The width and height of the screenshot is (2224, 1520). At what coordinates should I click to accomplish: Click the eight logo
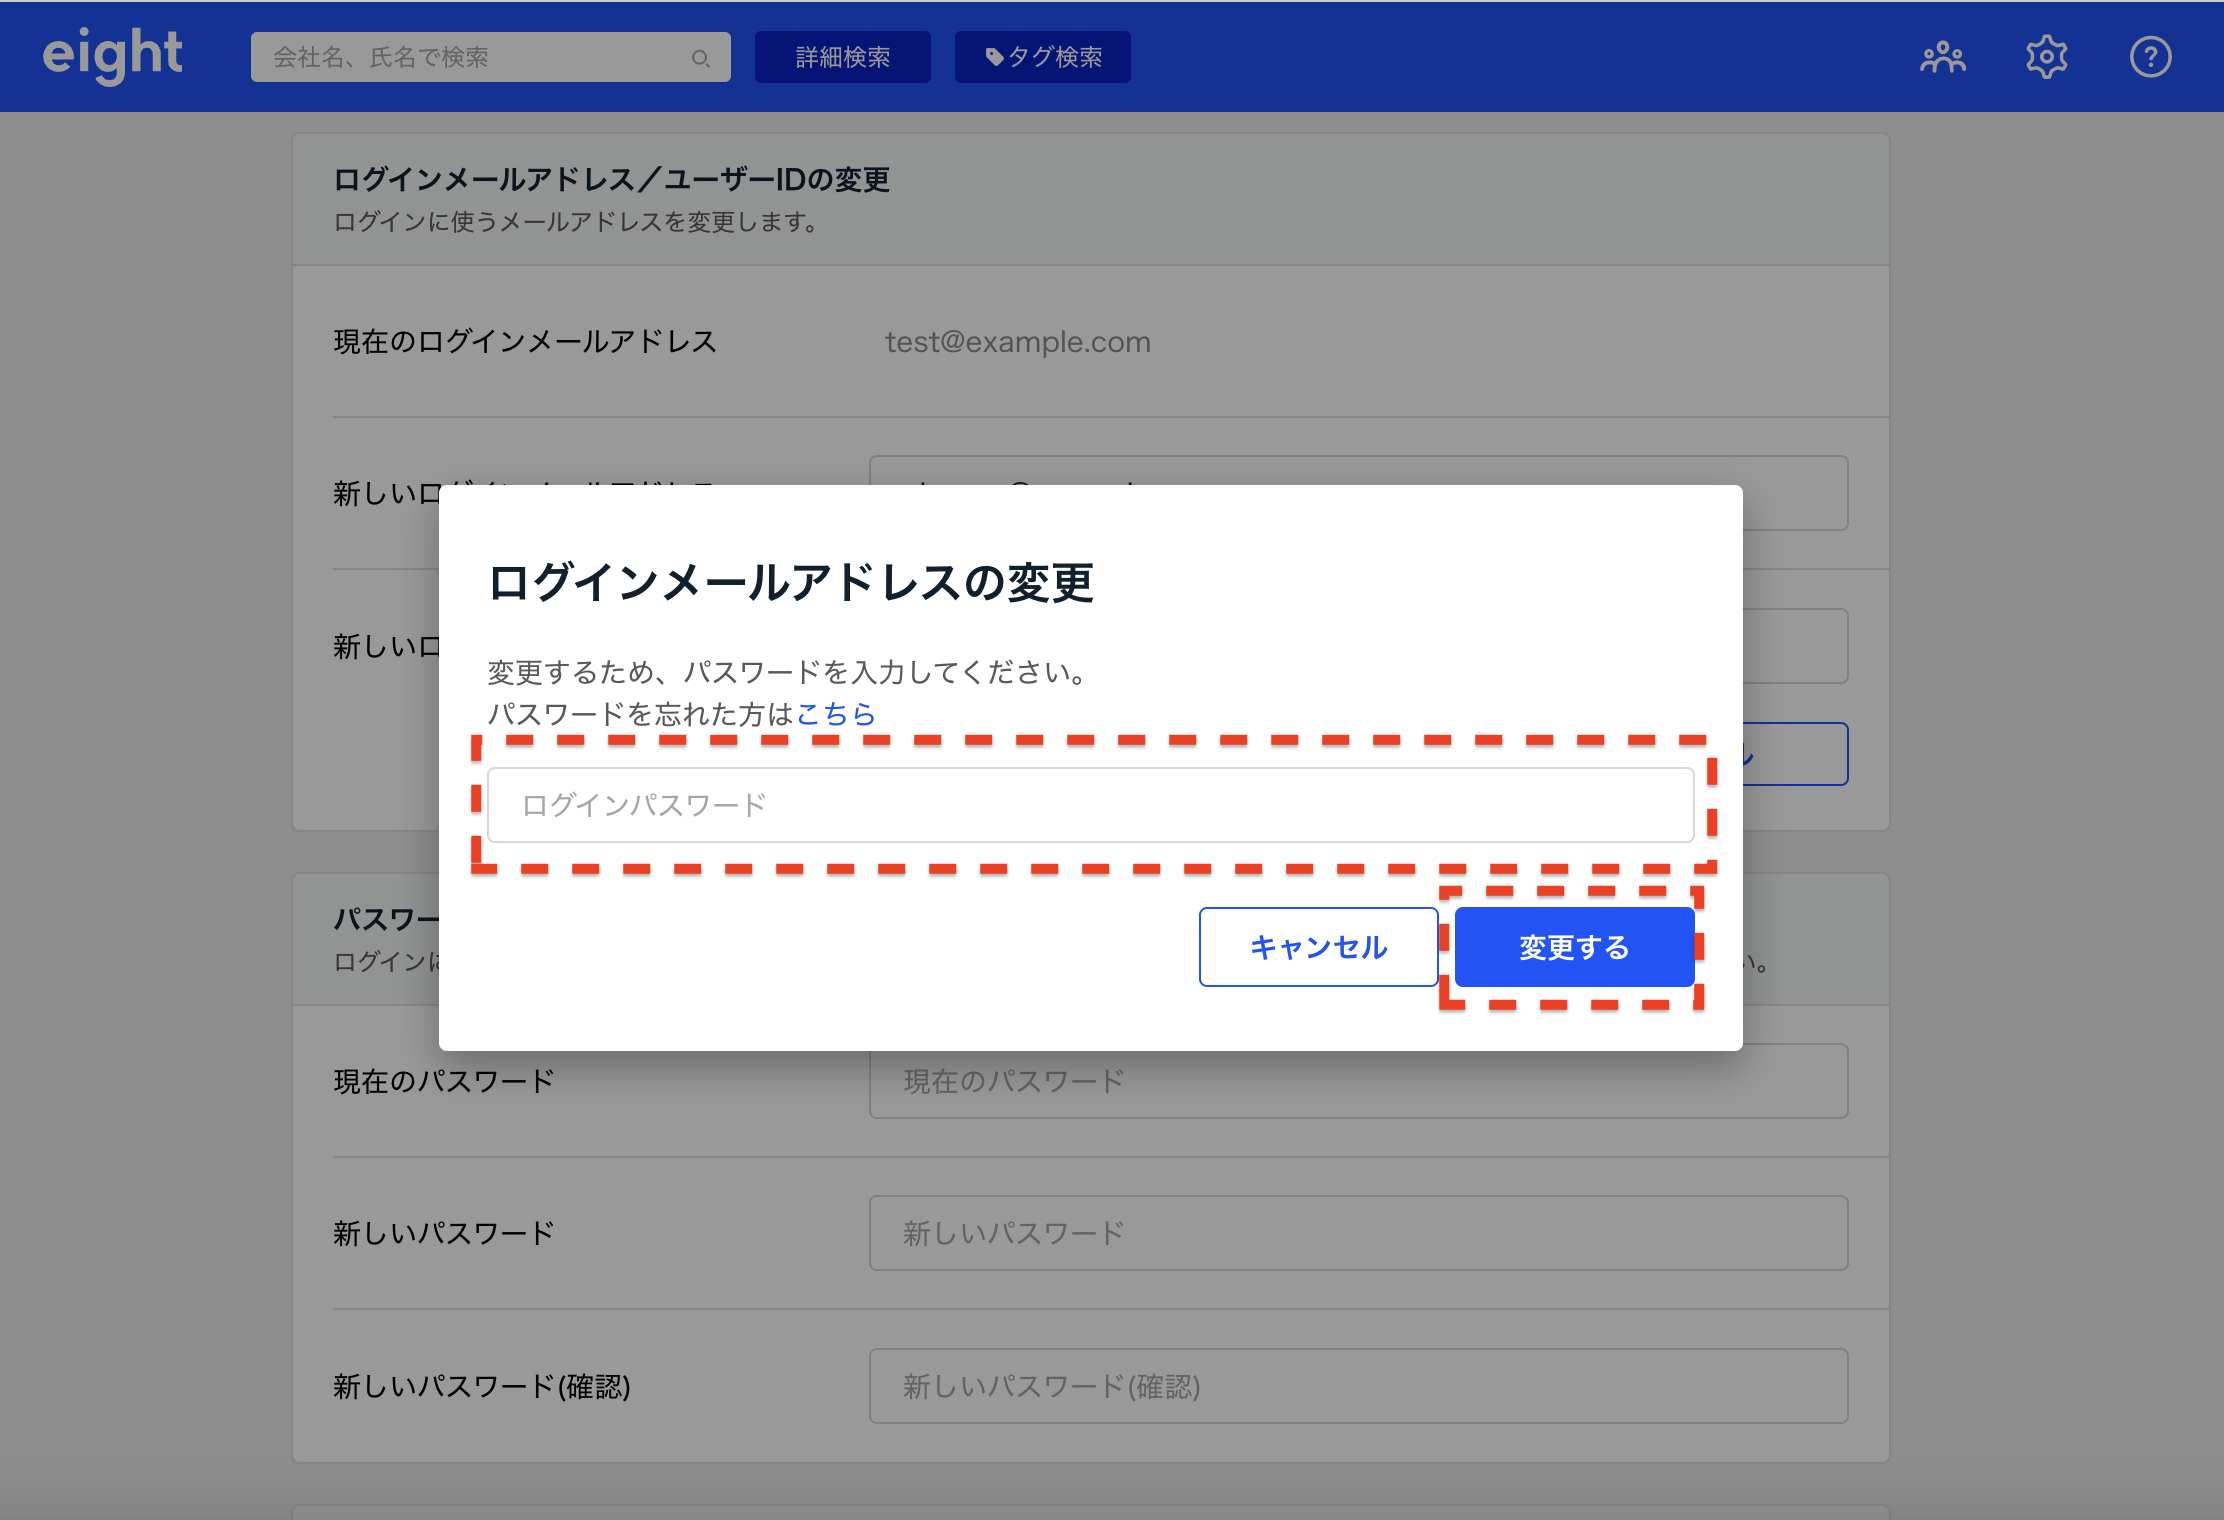pos(112,55)
